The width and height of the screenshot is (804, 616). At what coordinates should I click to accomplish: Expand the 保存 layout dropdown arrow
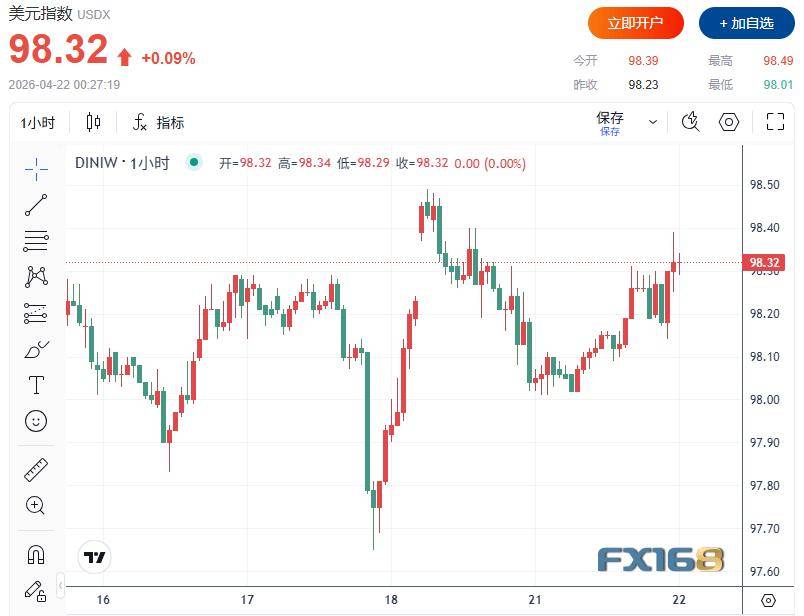[653, 122]
